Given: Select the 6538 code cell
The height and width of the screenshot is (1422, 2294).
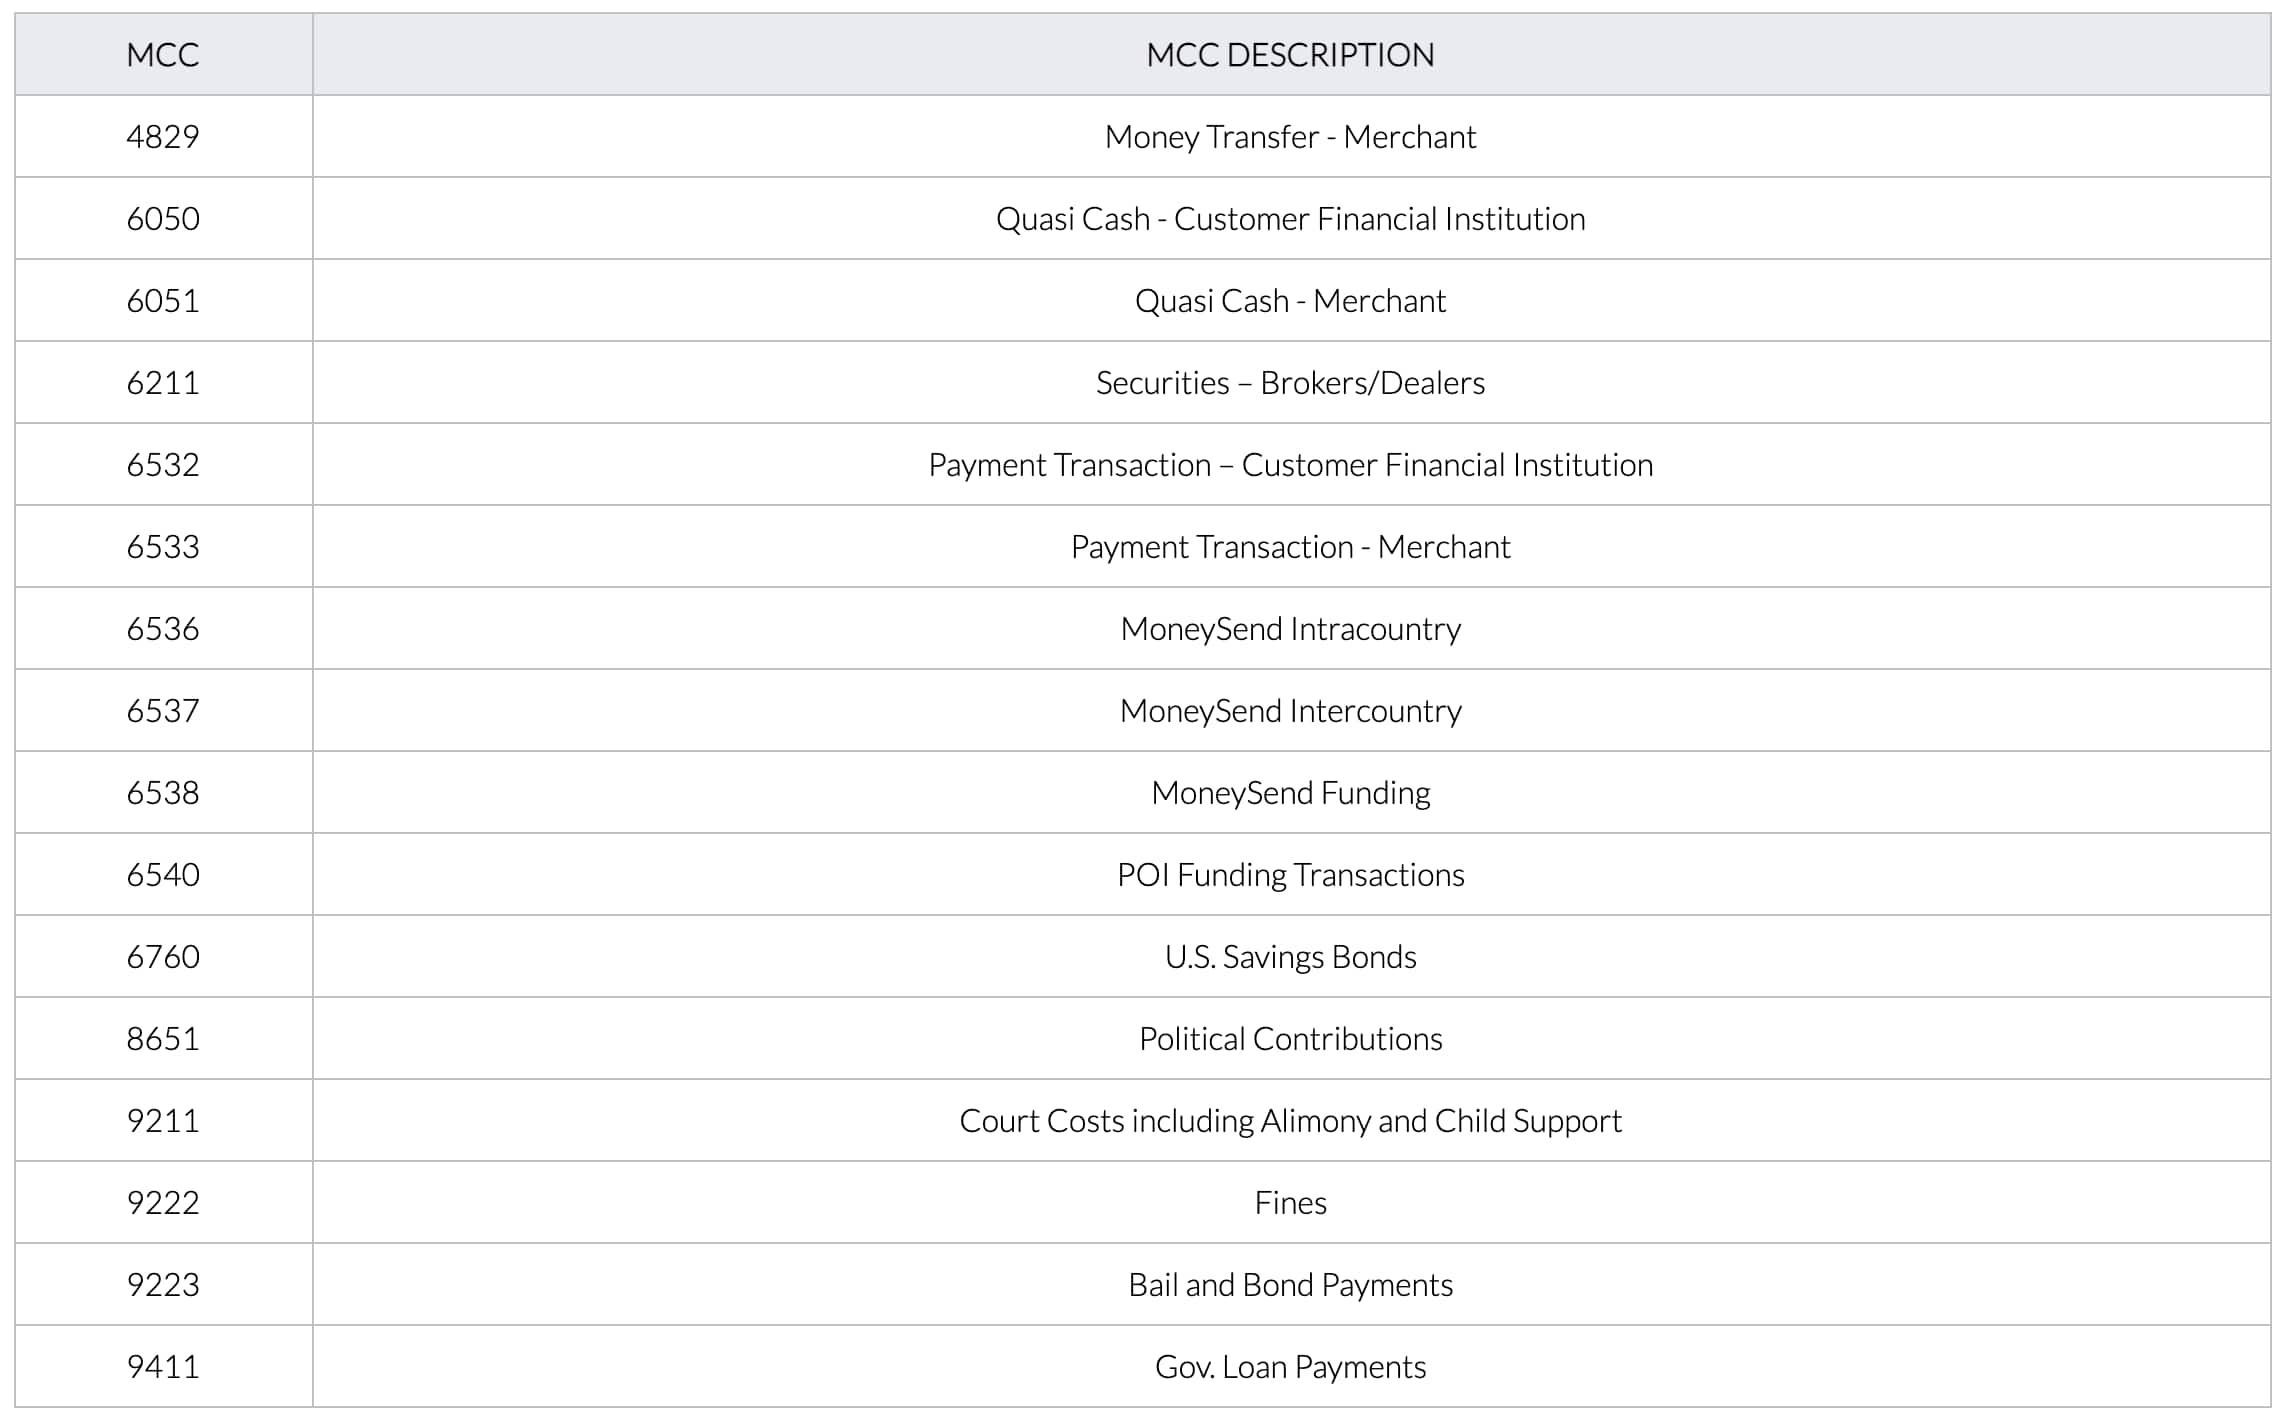Looking at the screenshot, I should [163, 793].
